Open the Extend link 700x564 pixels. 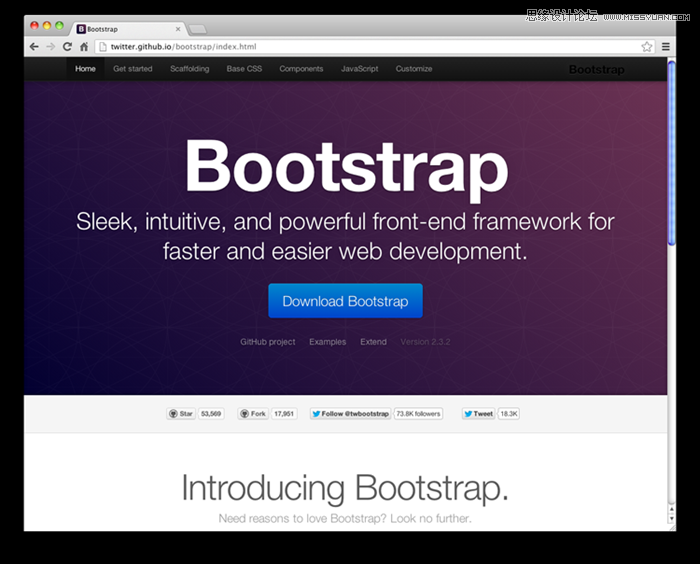[373, 342]
